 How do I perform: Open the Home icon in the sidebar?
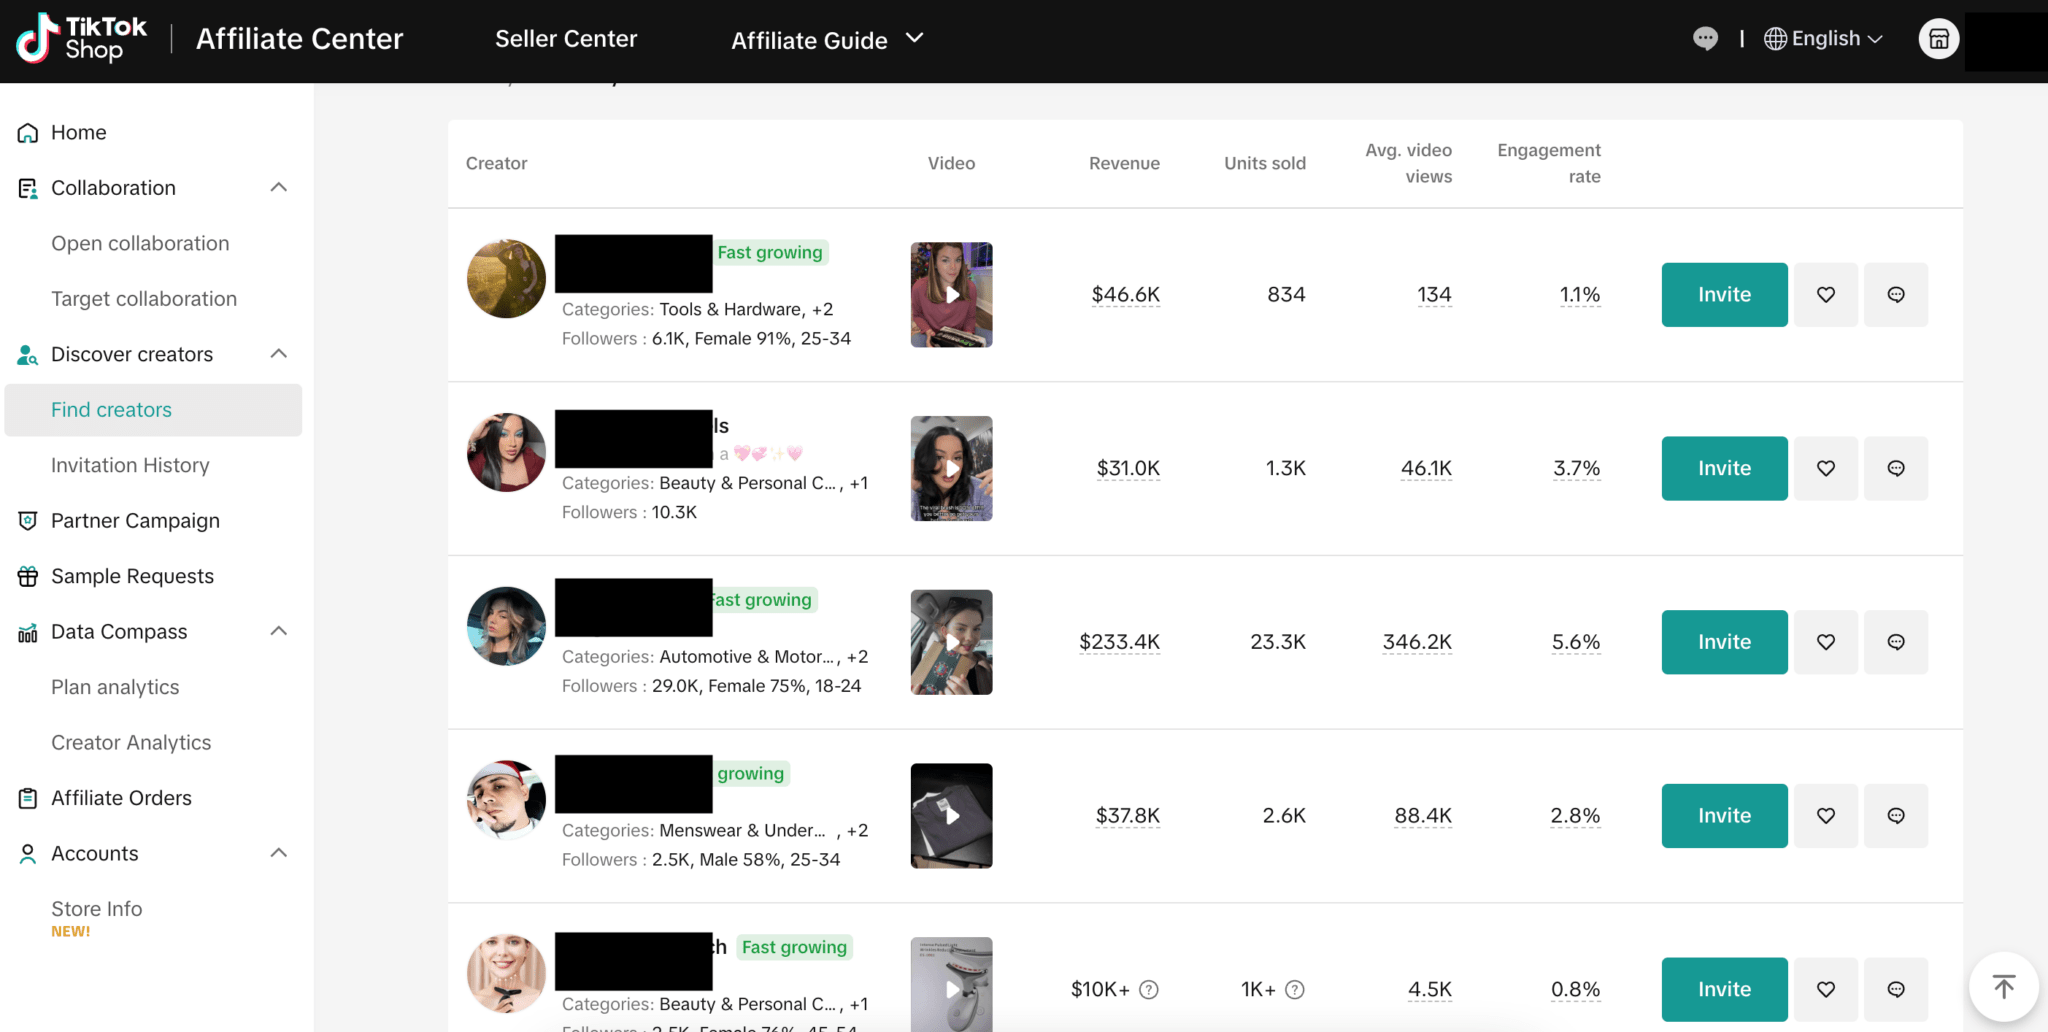pos(26,132)
